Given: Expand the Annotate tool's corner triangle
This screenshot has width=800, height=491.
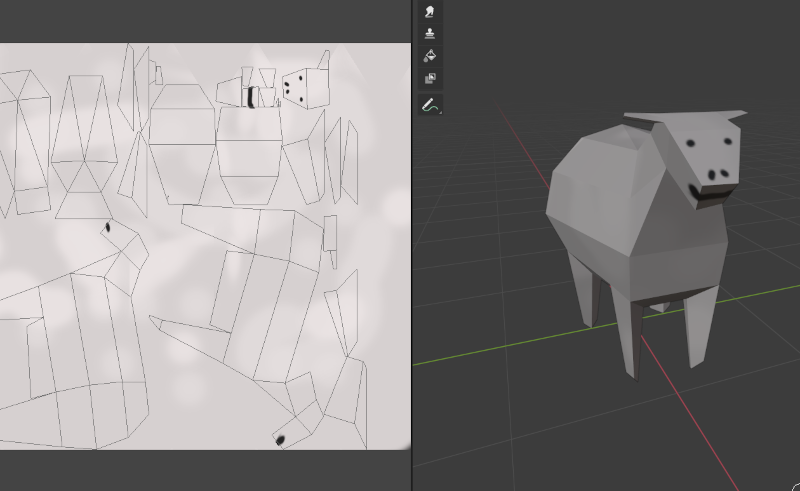Looking at the screenshot, I should [440, 112].
